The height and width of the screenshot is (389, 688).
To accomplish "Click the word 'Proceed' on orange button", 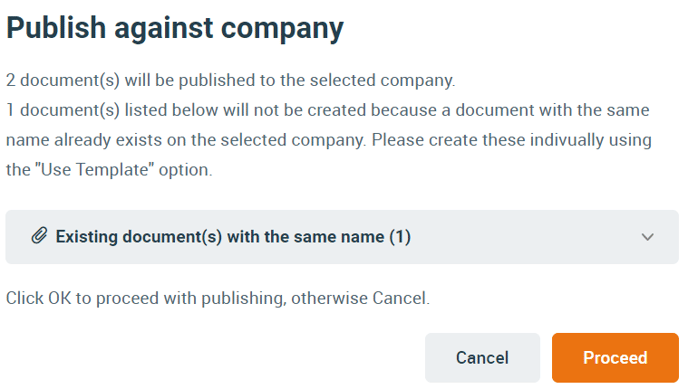I will tap(615, 358).
